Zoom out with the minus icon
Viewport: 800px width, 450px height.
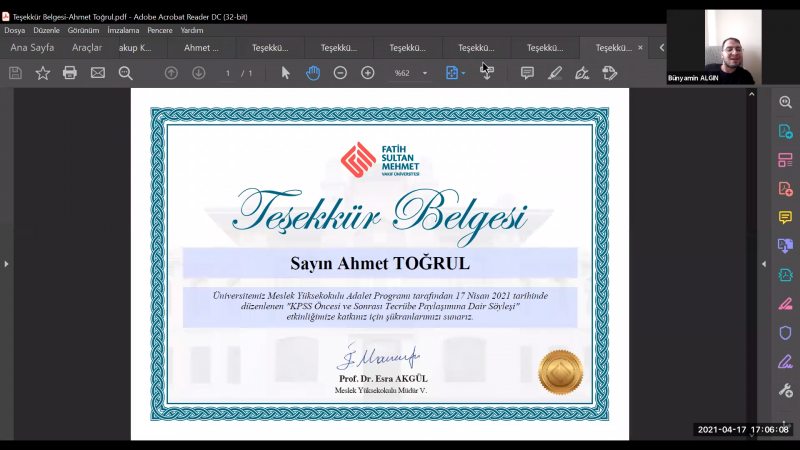pyautogui.click(x=340, y=73)
